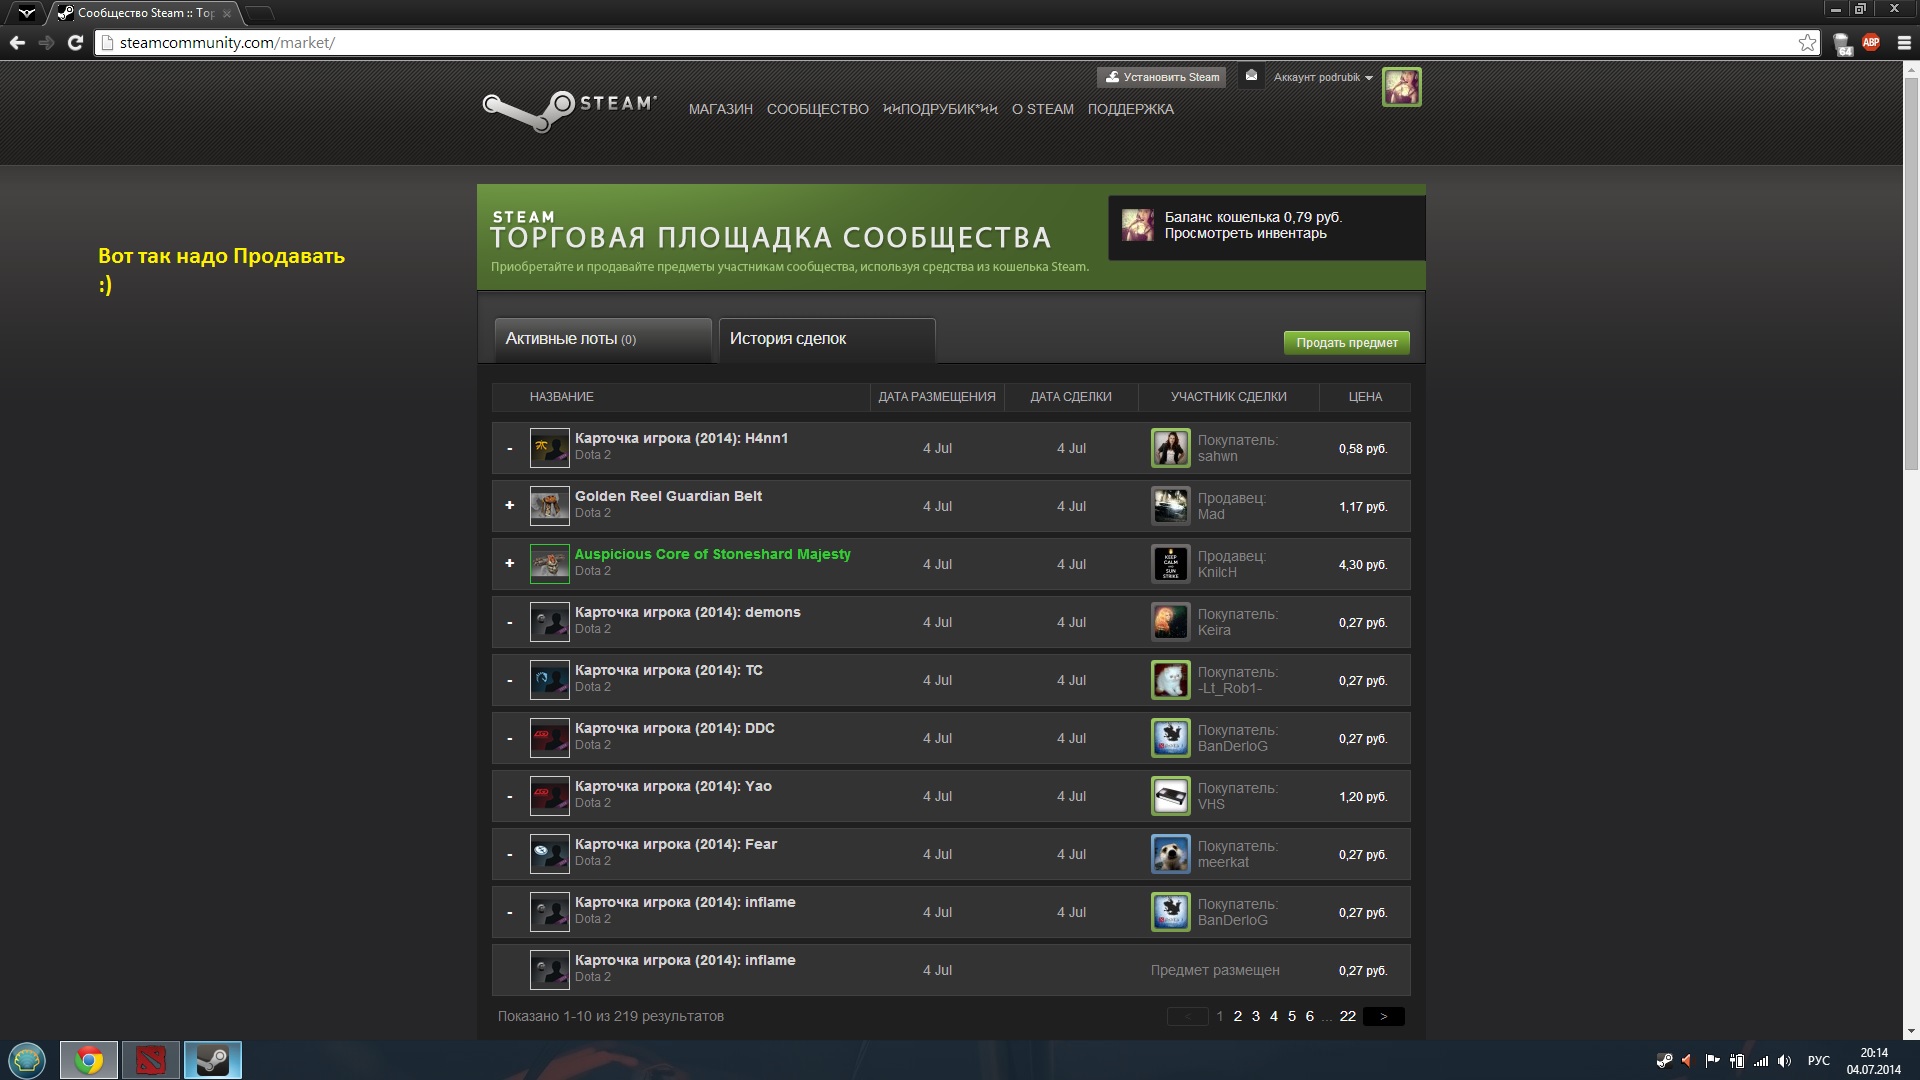
Task: Click Просмотреть инвентарь link
Action: tap(1245, 234)
